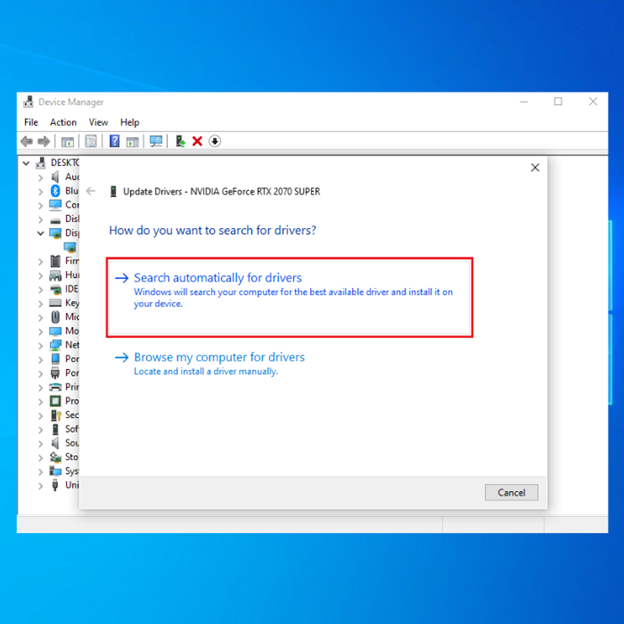Click the 'Update Drivers - NVIDIA GeForce RTX 2070 SUPER' title

(x=221, y=192)
